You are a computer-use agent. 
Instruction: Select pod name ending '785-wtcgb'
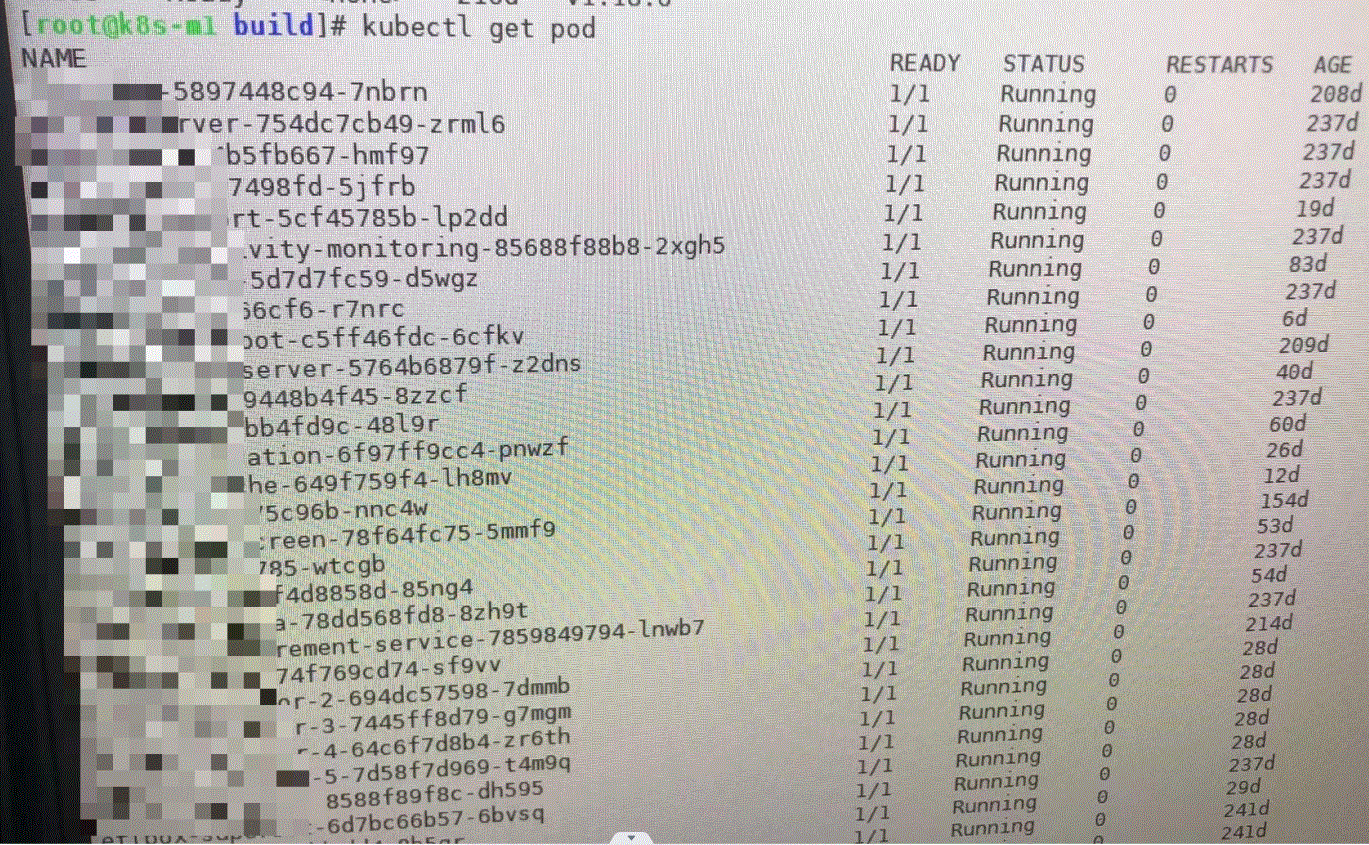321,566
